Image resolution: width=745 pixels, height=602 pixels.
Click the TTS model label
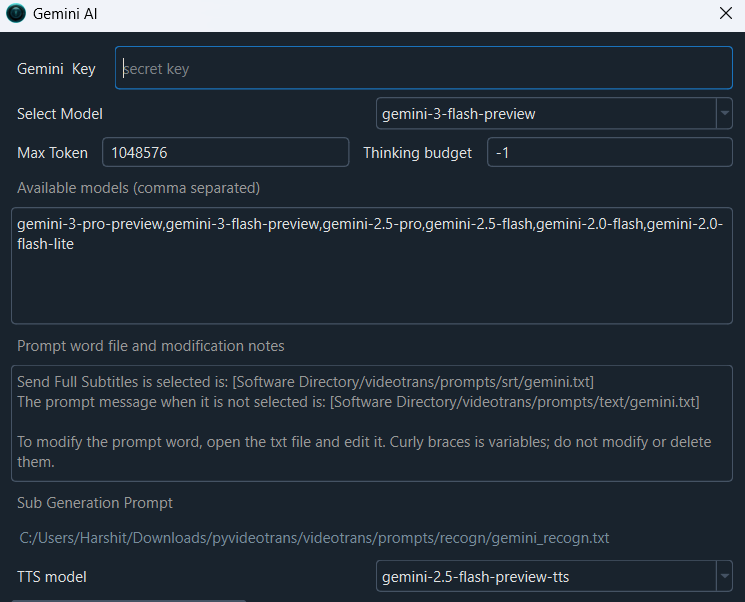tap(51, 576)
